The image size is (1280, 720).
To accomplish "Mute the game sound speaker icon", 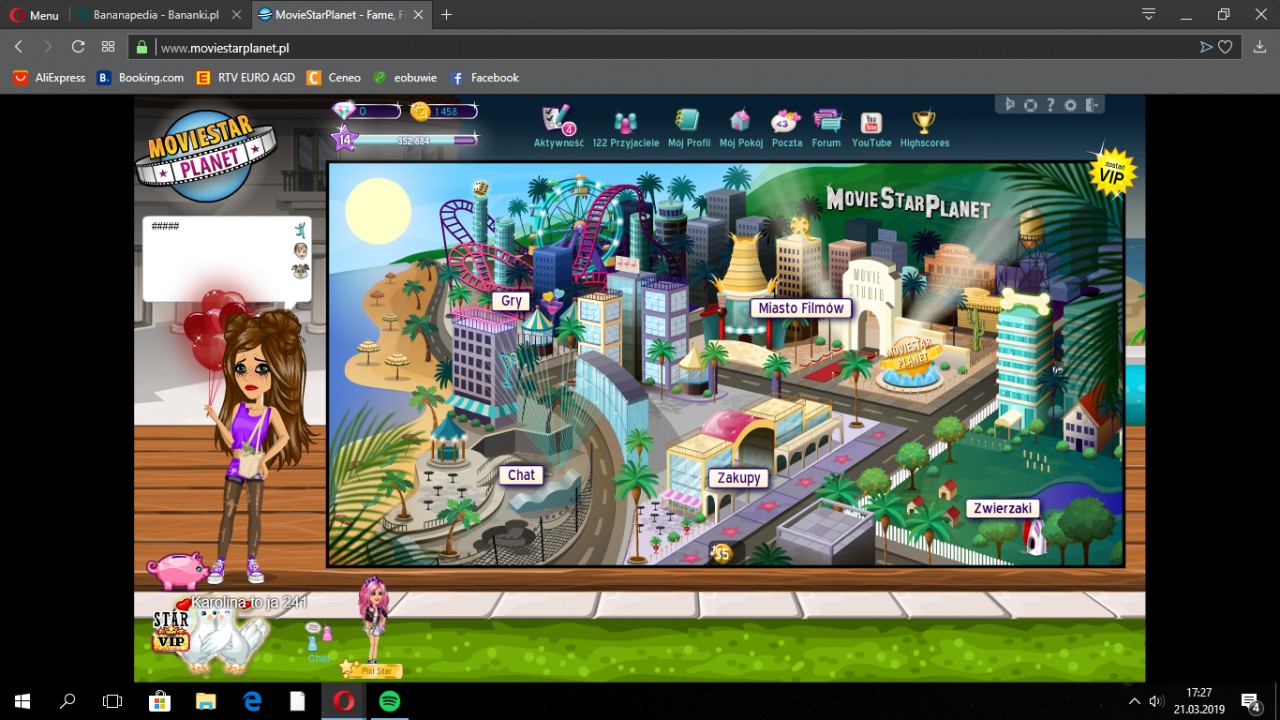I will coord(1010,104).
